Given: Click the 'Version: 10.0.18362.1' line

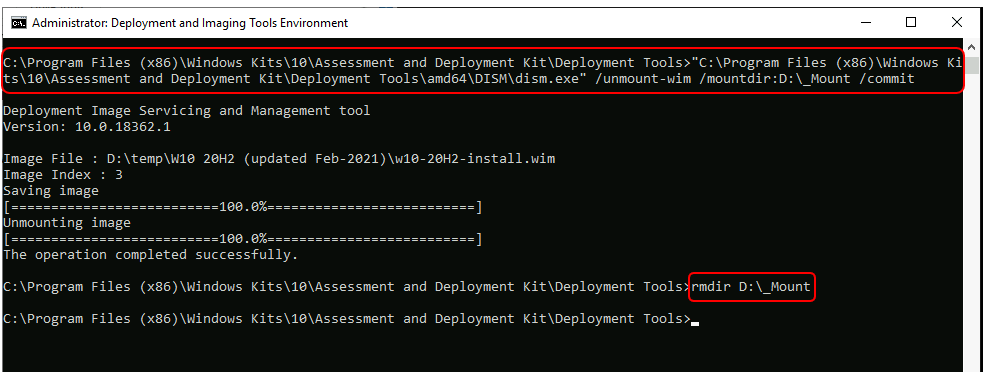Looking at the screenshot, I should [x=87, y=127].
